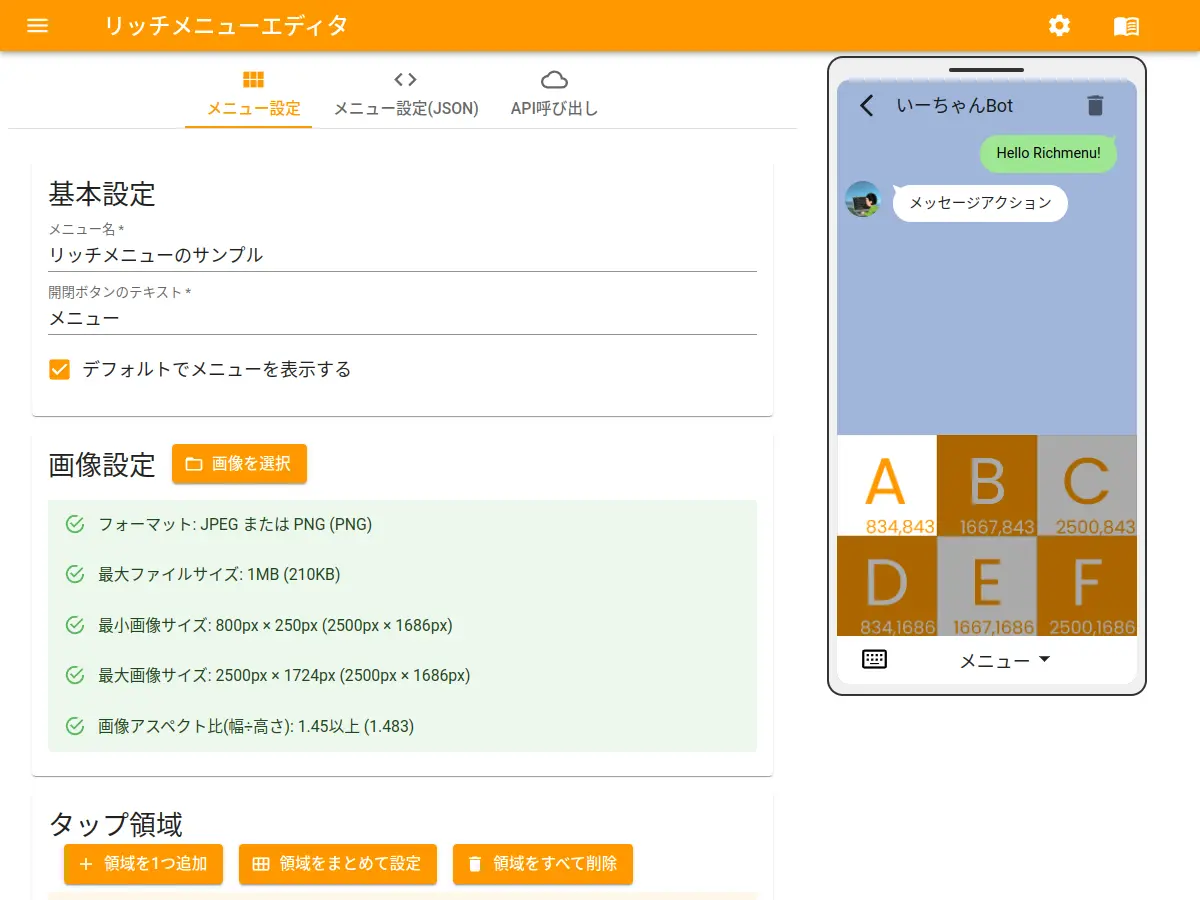Click the メニュー名 input field
This screenshot has width=1200, height=900.
tap(403, 255)
